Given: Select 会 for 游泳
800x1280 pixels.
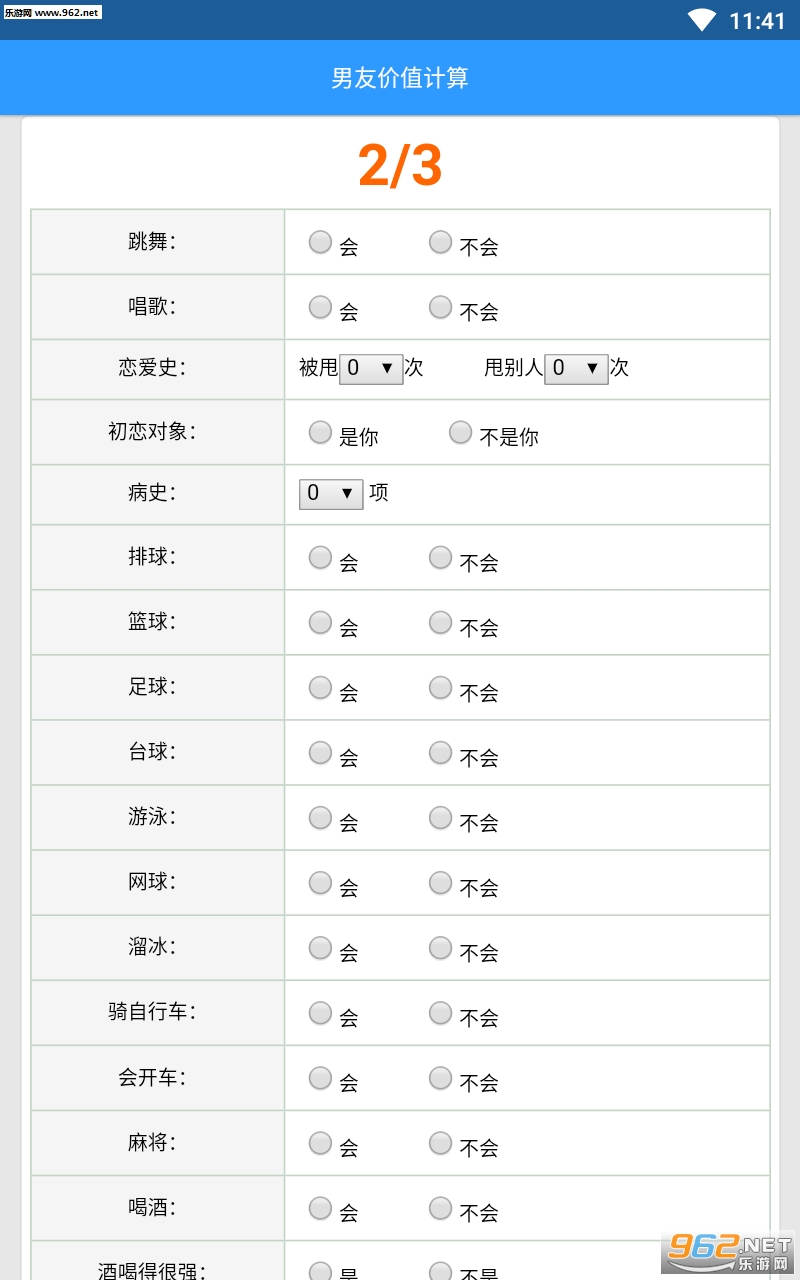Looking at the screenshot, I should (x=320, y=817).
